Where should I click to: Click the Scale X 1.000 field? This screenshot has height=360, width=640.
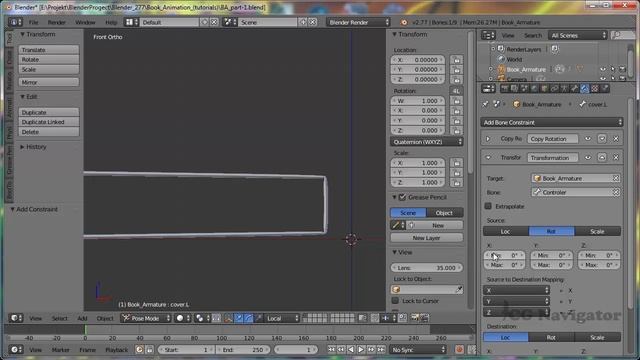(418, 163)
